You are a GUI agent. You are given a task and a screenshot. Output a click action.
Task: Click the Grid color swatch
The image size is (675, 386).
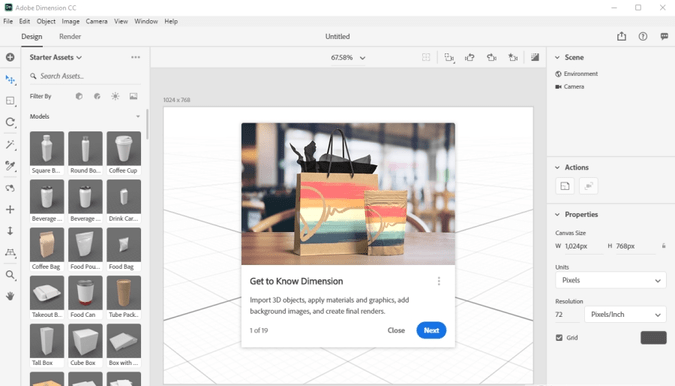653,338
